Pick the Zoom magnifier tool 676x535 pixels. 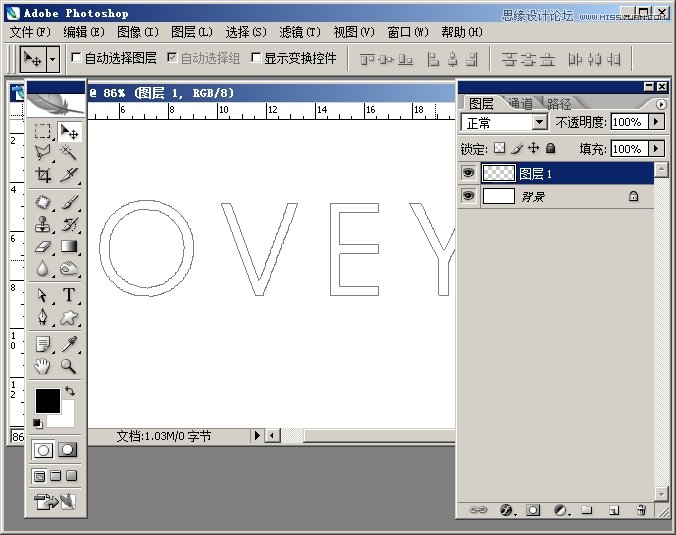(x=69, y=366)
